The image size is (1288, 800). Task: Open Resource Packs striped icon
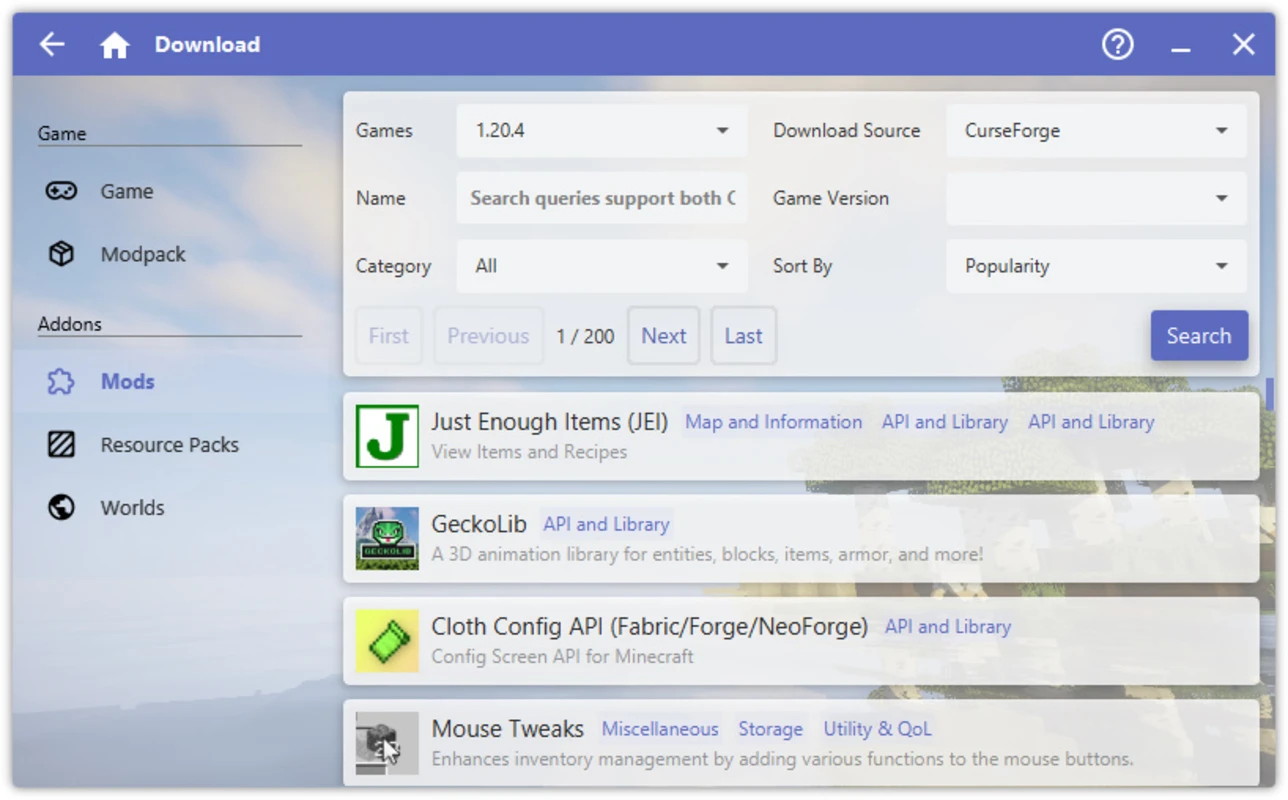pos(62,444)
